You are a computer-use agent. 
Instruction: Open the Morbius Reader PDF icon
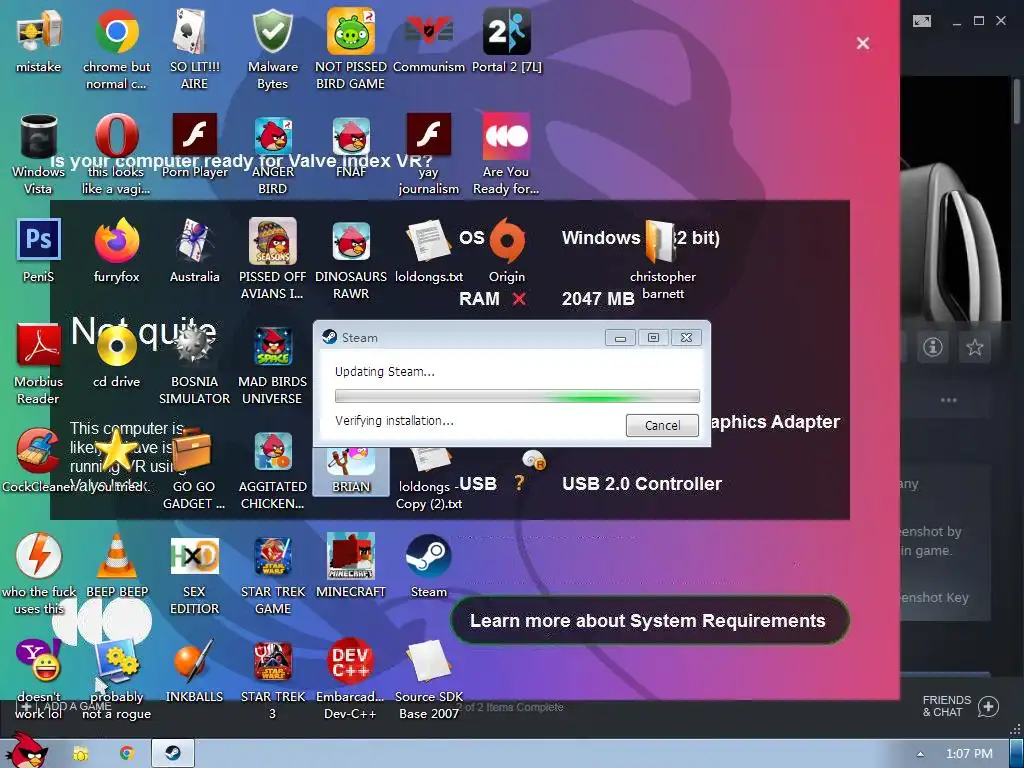pyautogui.click(x=39, y=345)
